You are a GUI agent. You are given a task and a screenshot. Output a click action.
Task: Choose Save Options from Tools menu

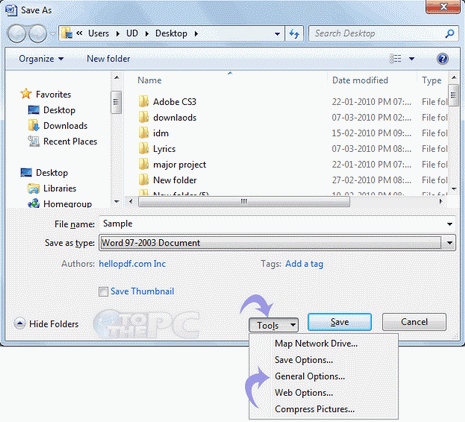tap(304, 360)
